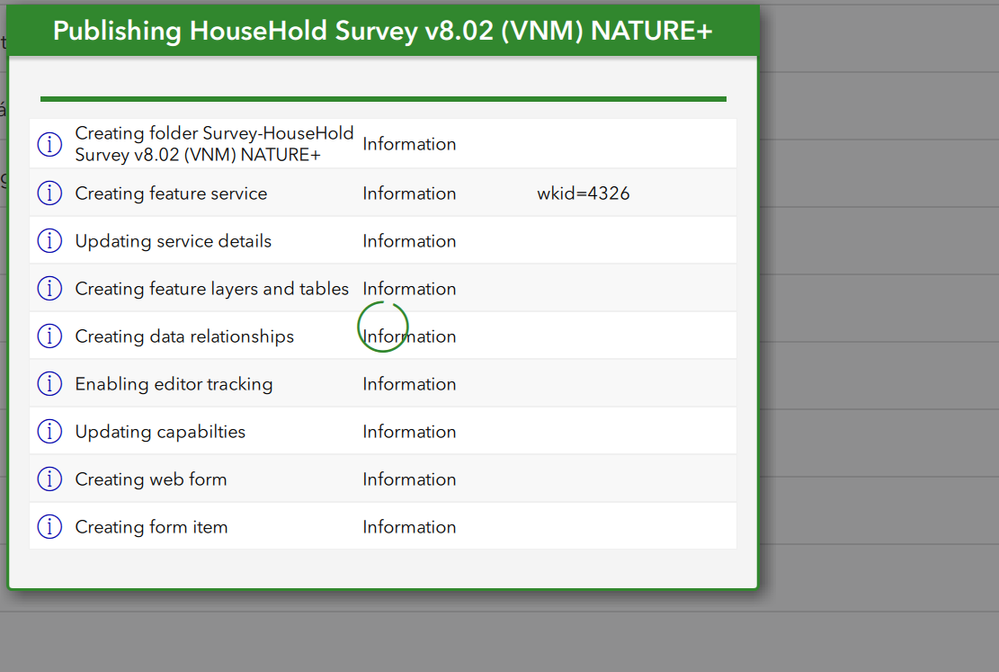This screenshot has width=999, height=672.
Task: Click Information label in Creating web form row
Action: [409, 480]
